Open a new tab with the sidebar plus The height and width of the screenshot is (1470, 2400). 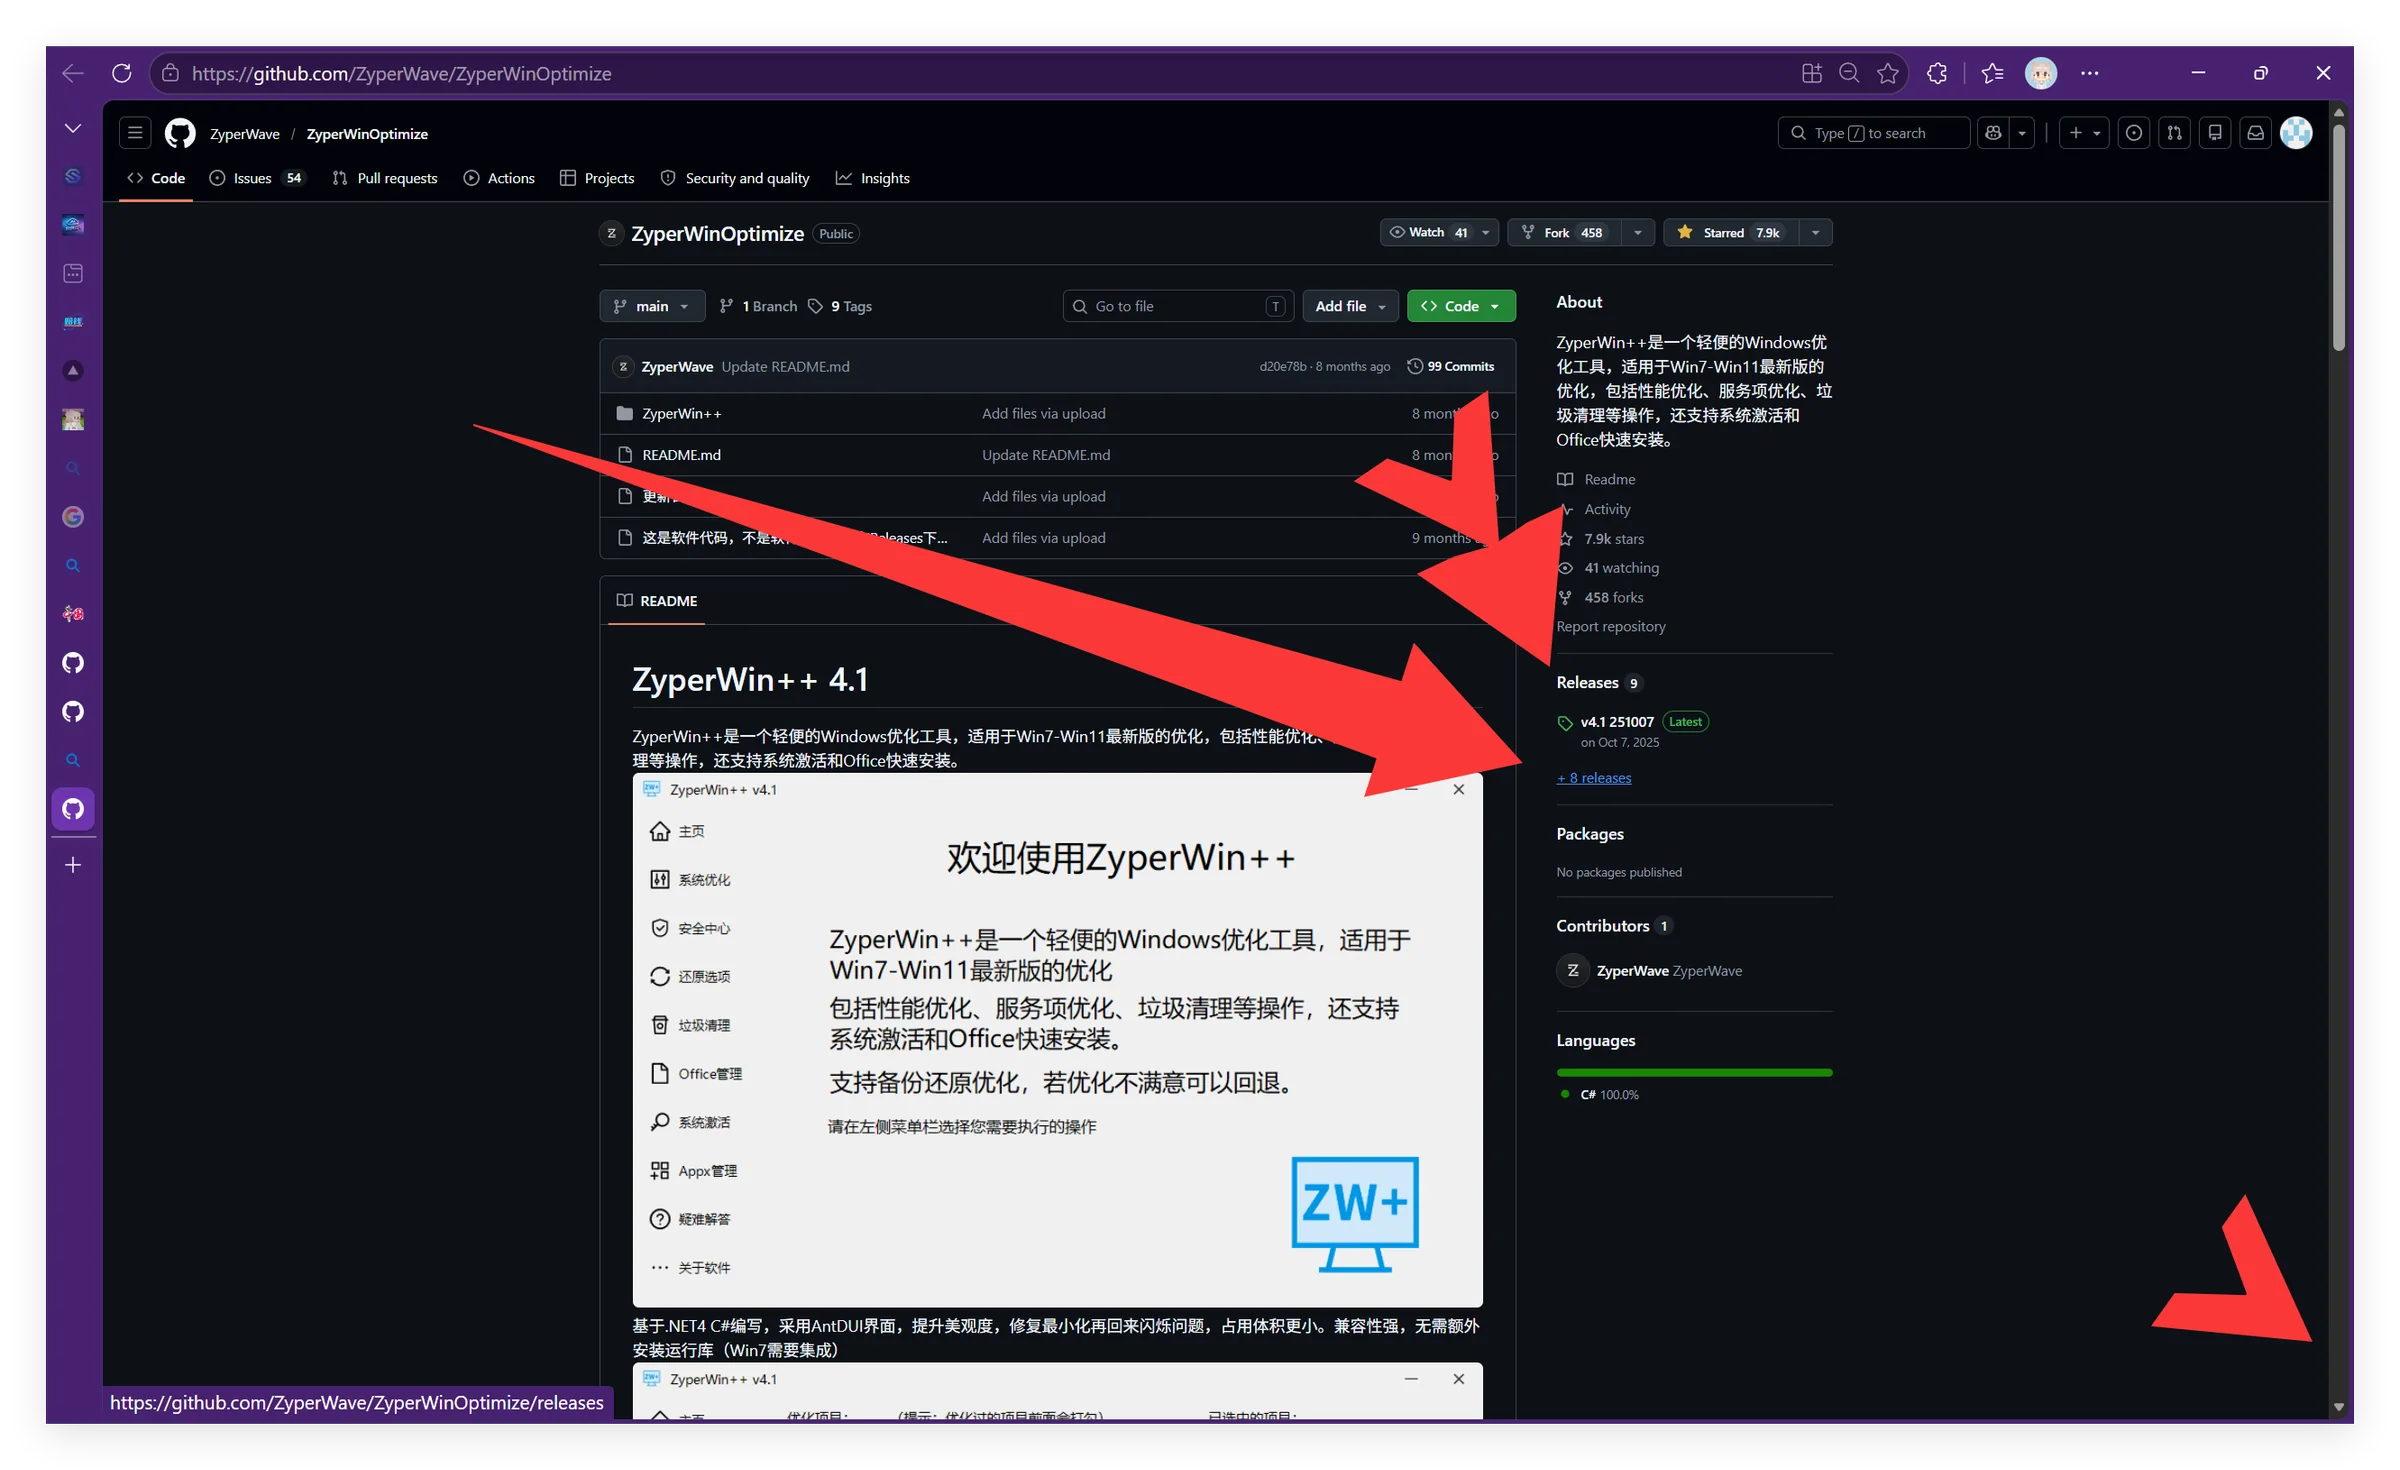[x=73, y=865]
